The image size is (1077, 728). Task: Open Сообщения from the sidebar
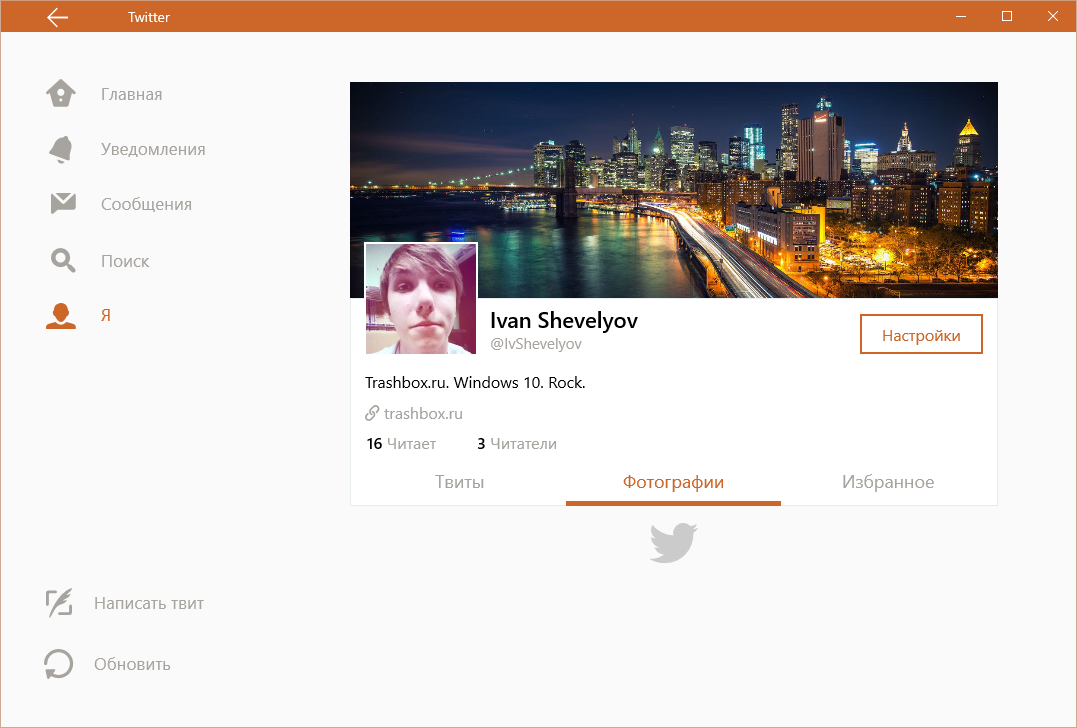tap(146, 204)
